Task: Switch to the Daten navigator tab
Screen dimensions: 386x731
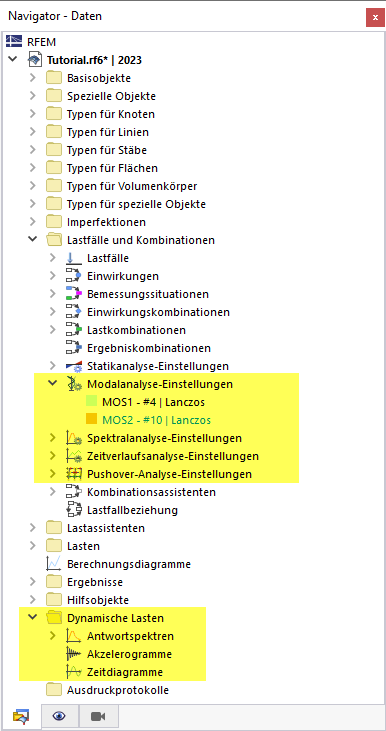Action: point(21,716)
